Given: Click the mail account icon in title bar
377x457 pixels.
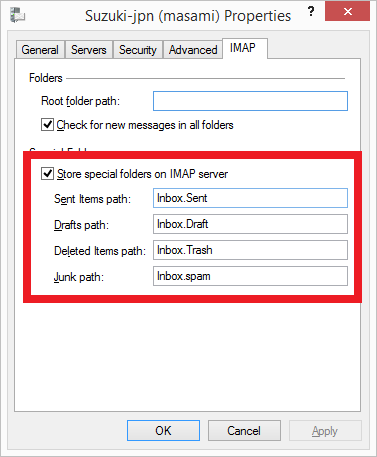Looking at the screenshot, I should (x=18, y=15).
